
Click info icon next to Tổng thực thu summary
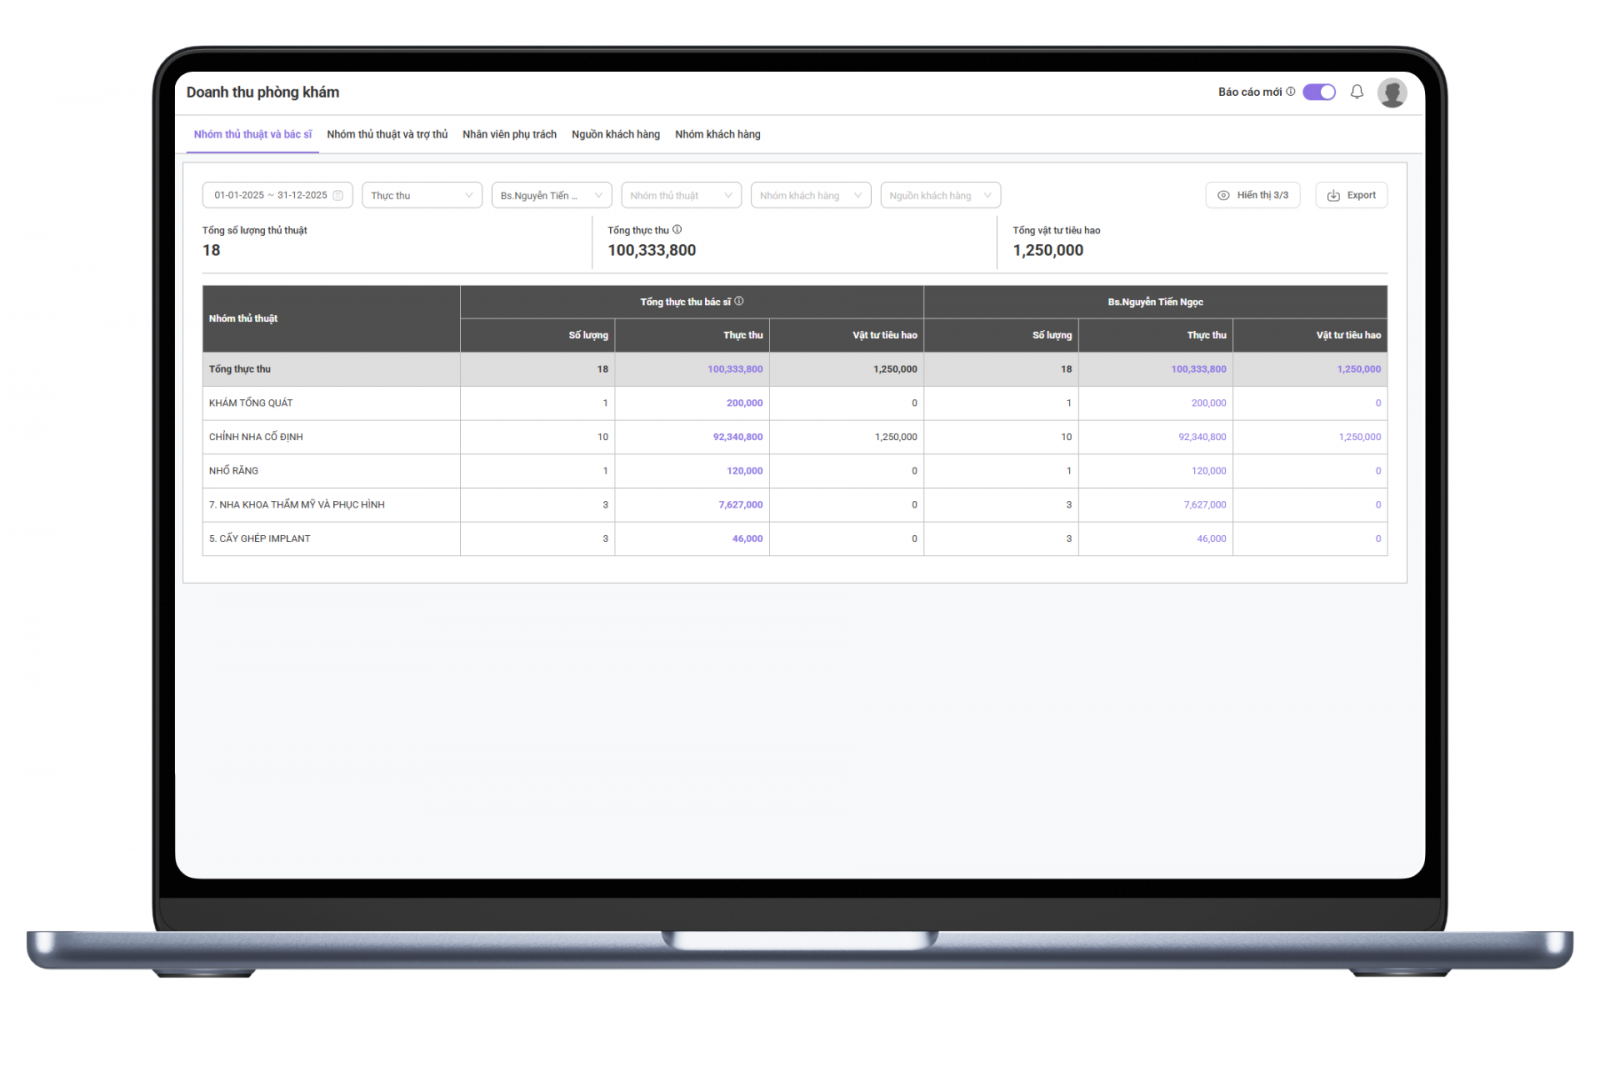(677, 230)
